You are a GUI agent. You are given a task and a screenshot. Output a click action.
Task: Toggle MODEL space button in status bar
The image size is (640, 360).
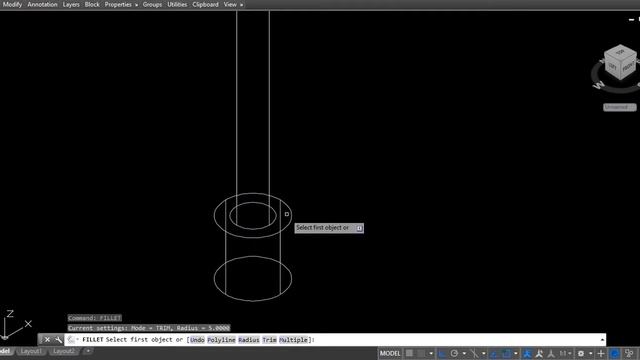coord(390,353)
